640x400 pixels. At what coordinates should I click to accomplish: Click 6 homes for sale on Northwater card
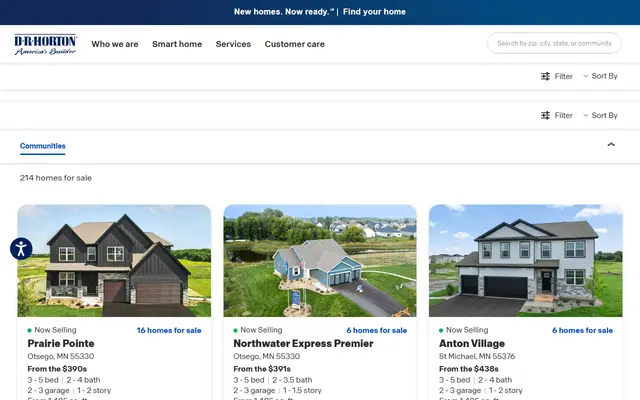coord(377,330)
